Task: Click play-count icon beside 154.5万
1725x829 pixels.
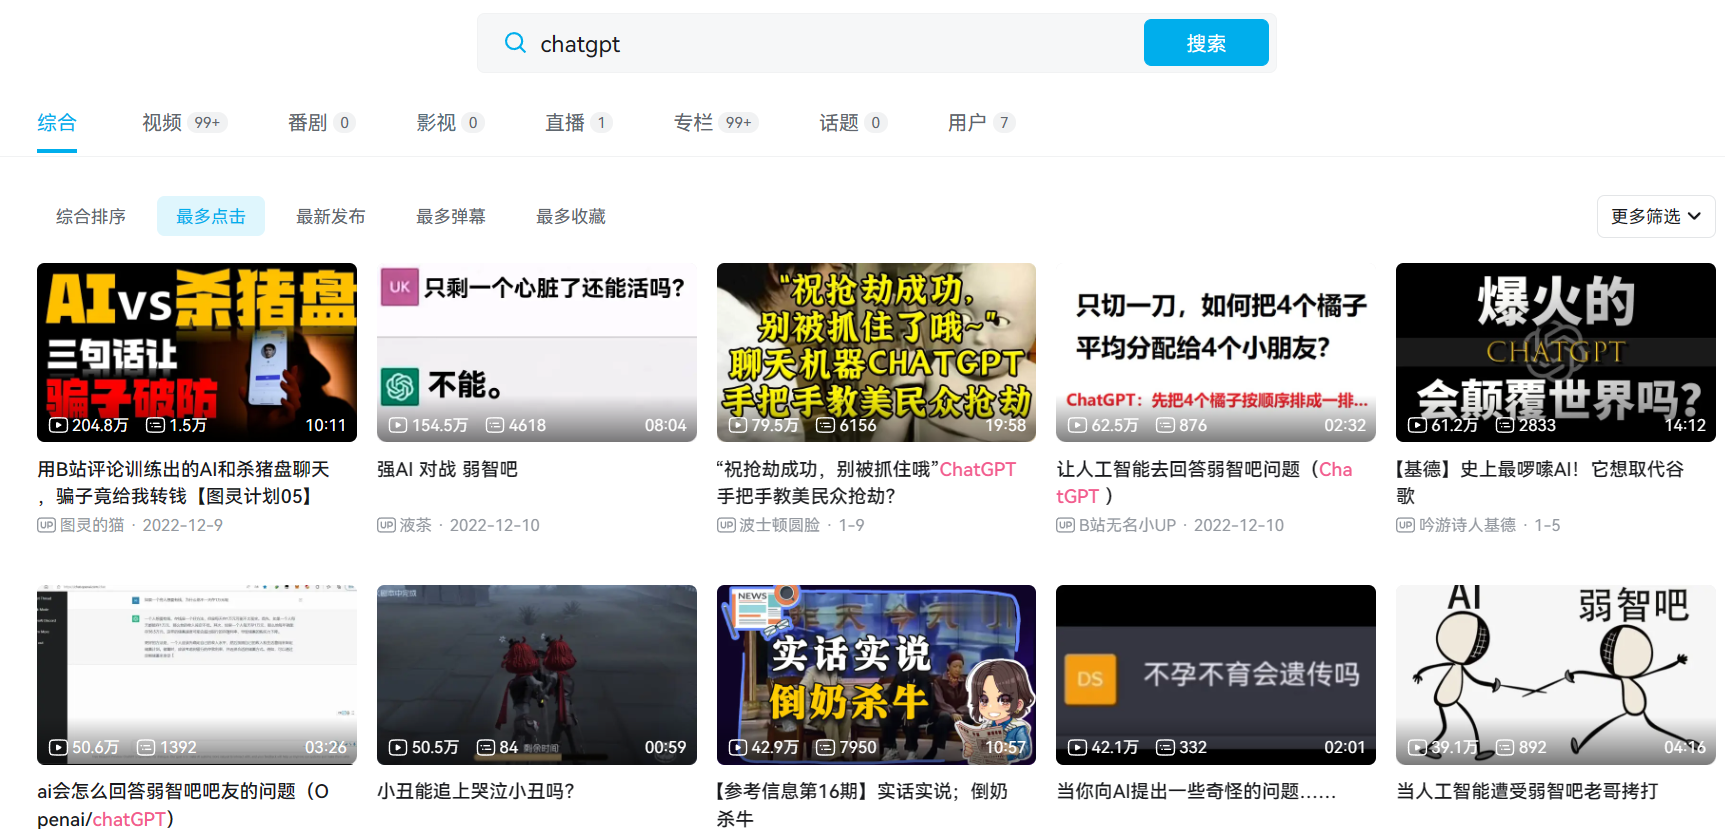Action: point(398,425)
